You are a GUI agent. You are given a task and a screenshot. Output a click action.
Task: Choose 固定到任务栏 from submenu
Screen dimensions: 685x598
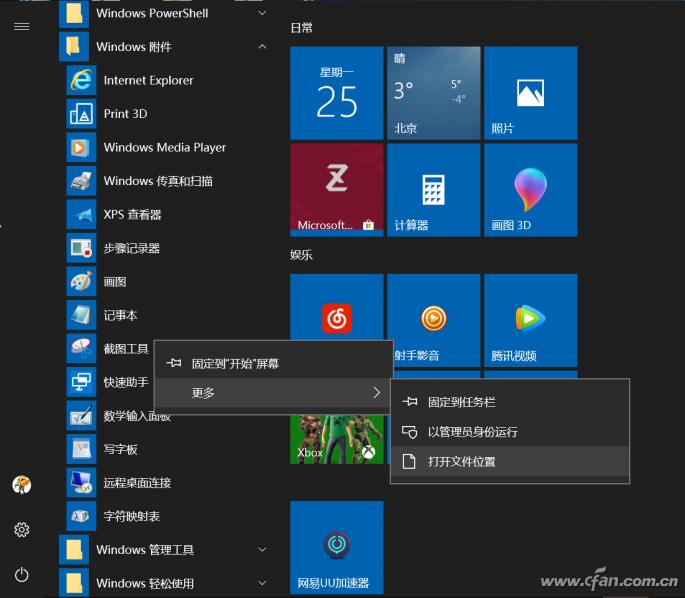coord(510,402)
